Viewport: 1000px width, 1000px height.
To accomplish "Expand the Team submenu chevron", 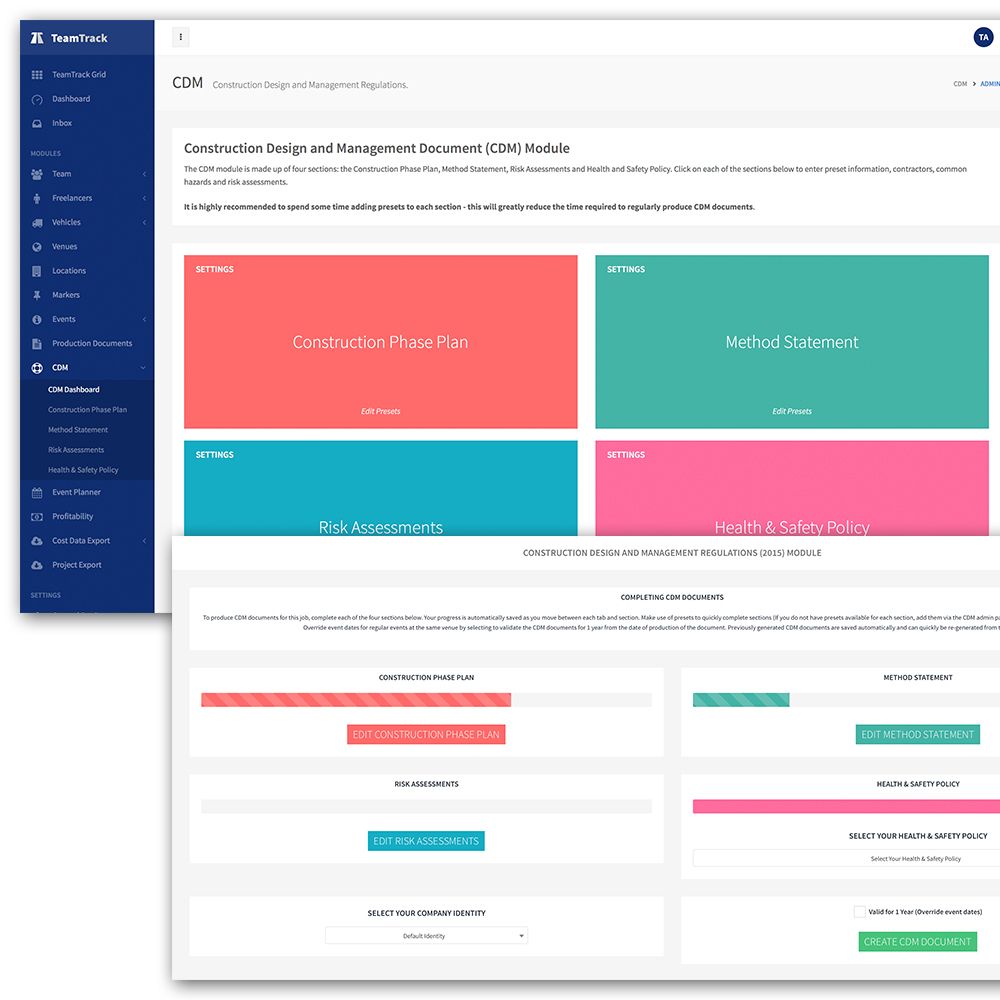I will (x=144, y=174).
